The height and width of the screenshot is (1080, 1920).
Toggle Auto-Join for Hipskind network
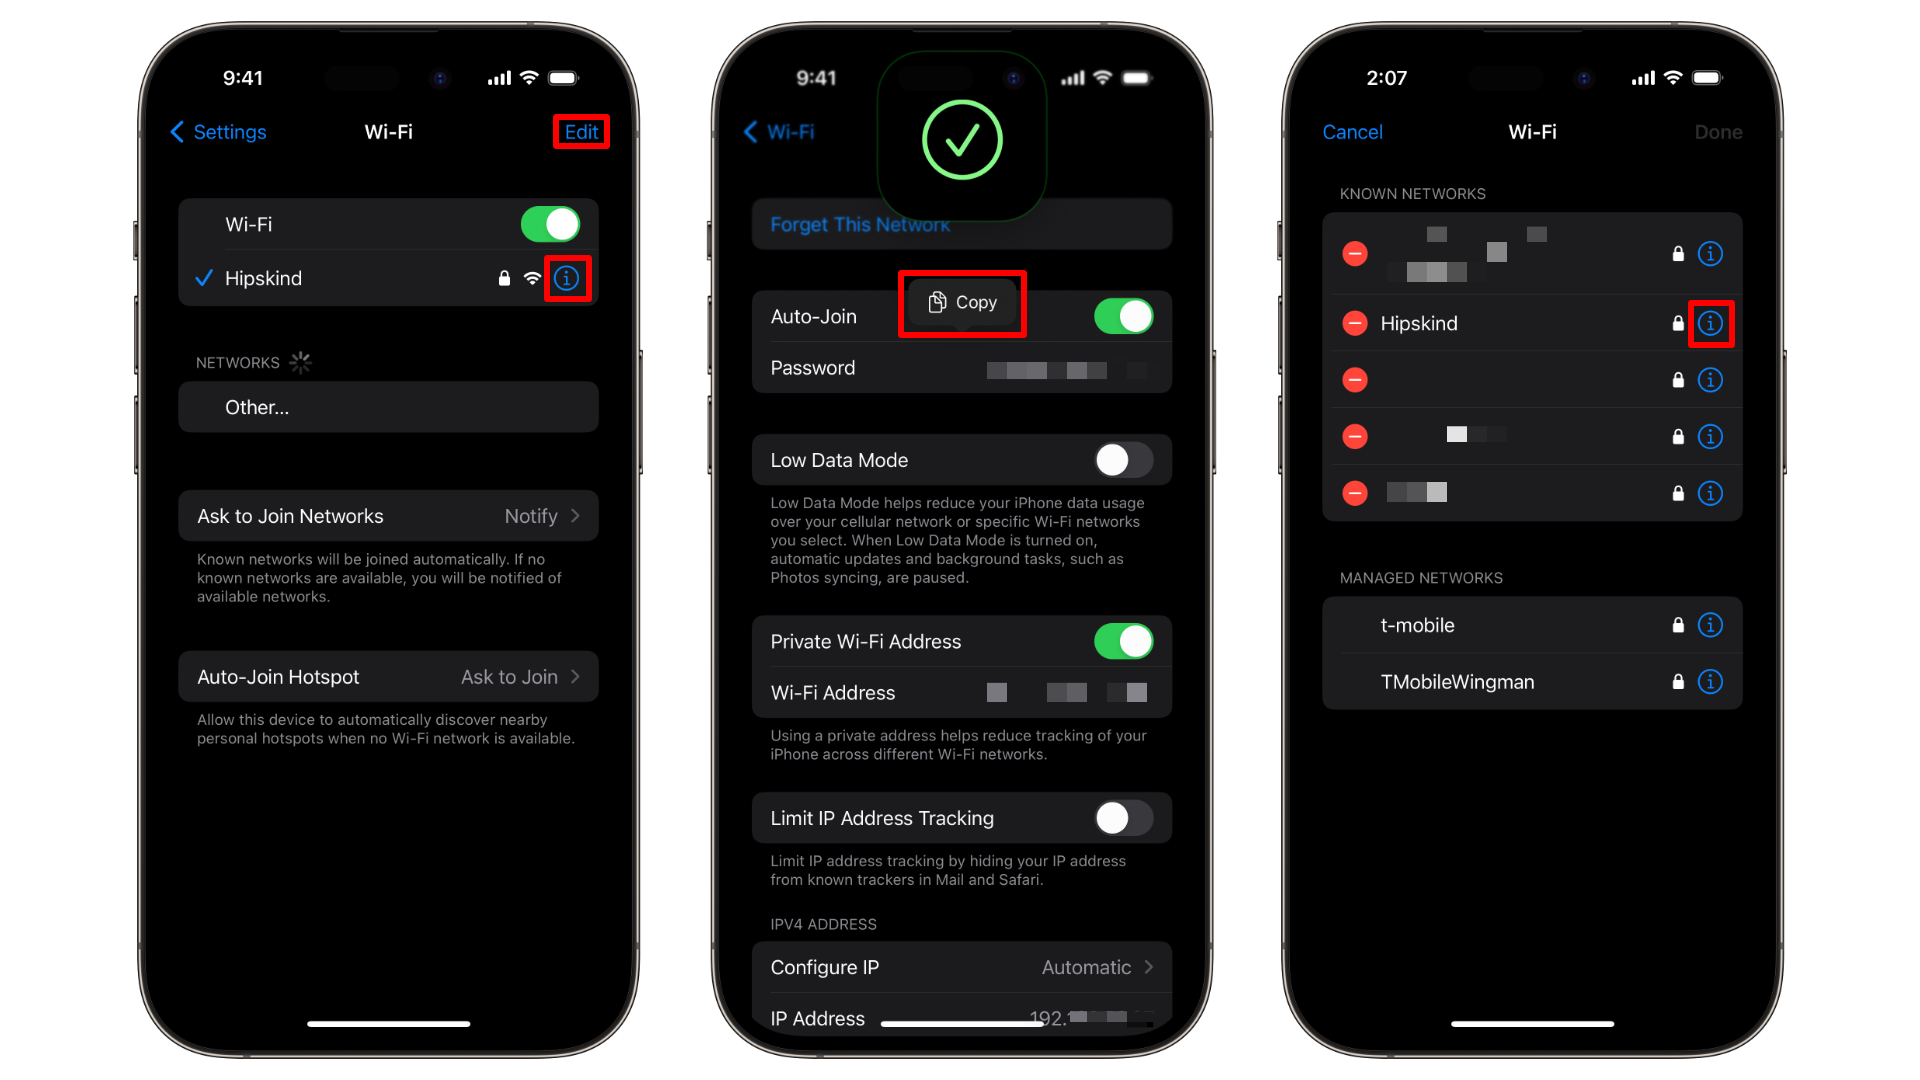point(1122,316)
